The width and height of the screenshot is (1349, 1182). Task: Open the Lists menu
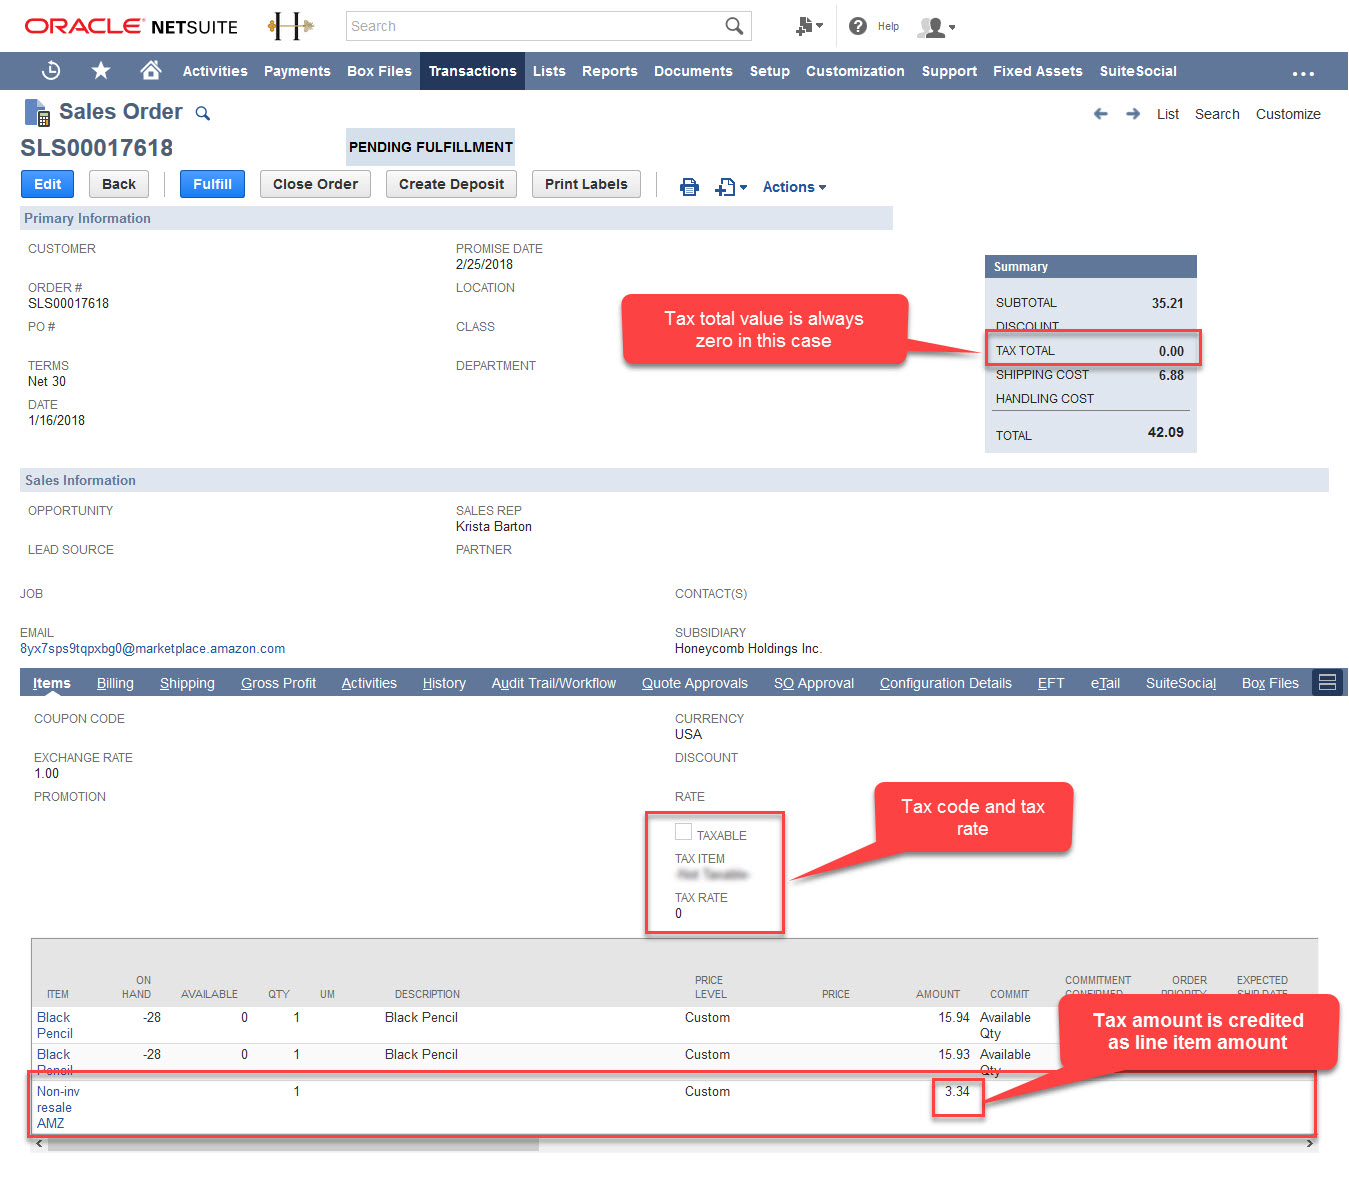click(549, 71)
